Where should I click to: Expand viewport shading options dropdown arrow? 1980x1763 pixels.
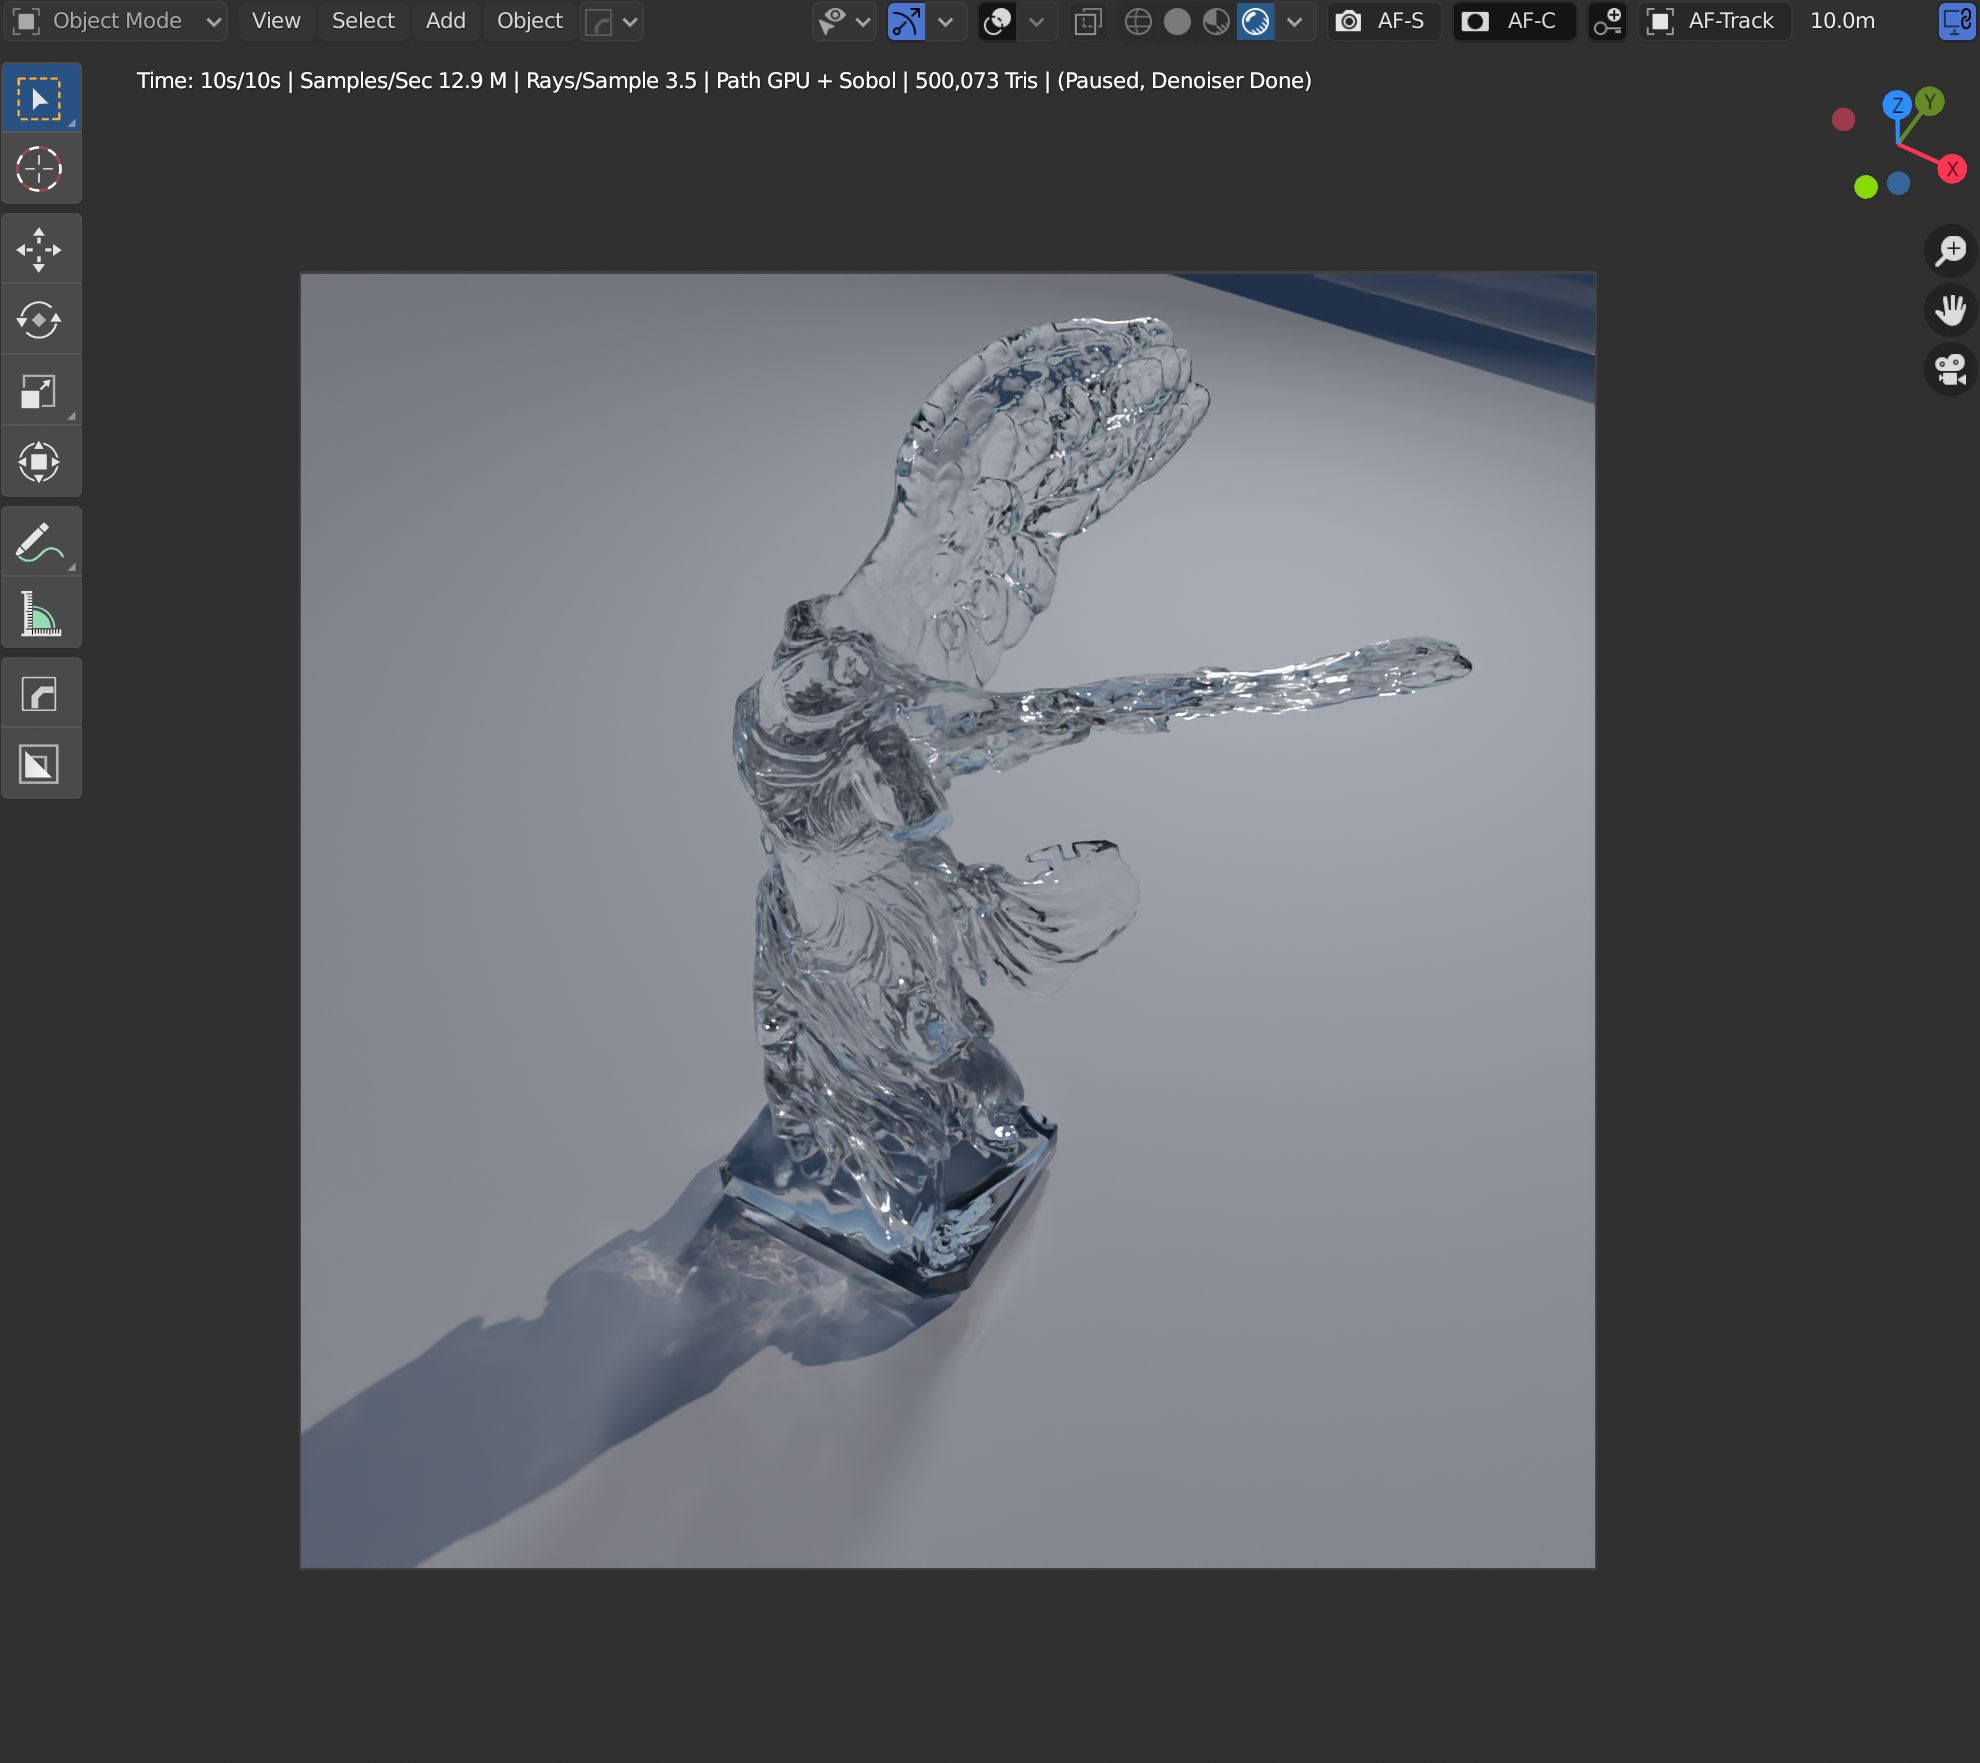tap(1295, 21)
